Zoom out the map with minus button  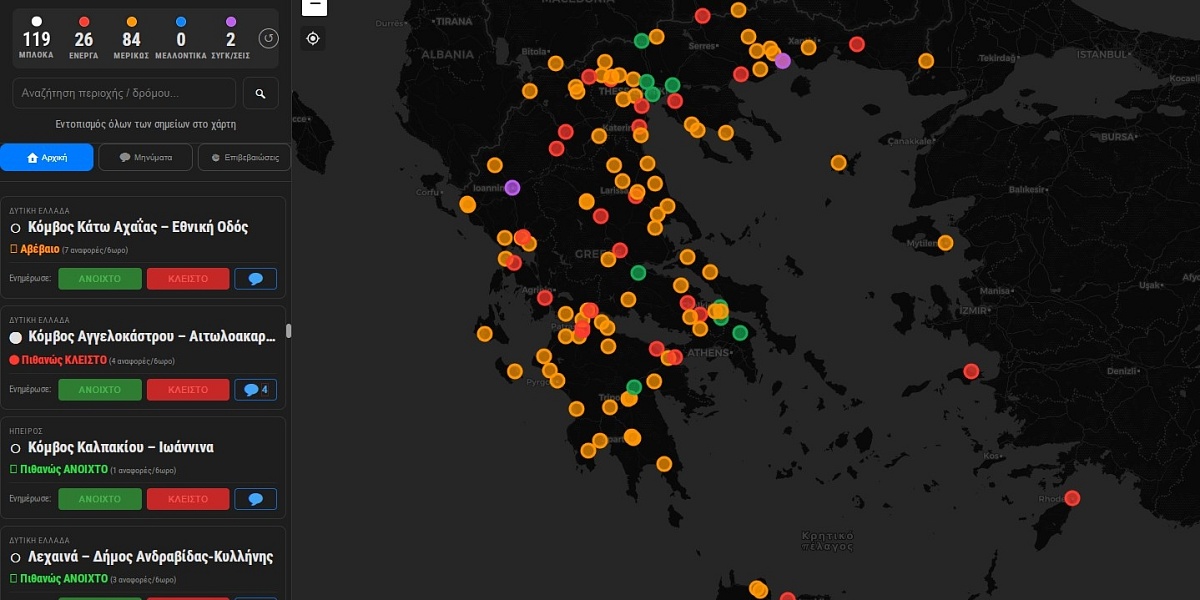coord(314,5)
